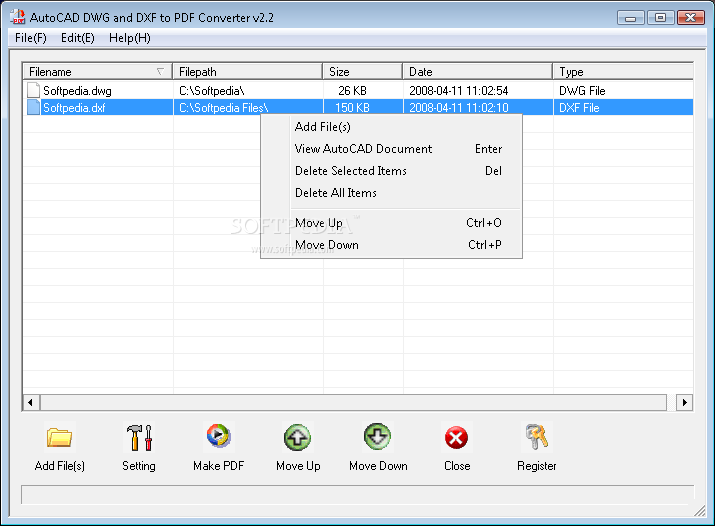The width and height of the screenshot is (715, 526).
Task: Open the Edit(E) menu
Action: 78,38
